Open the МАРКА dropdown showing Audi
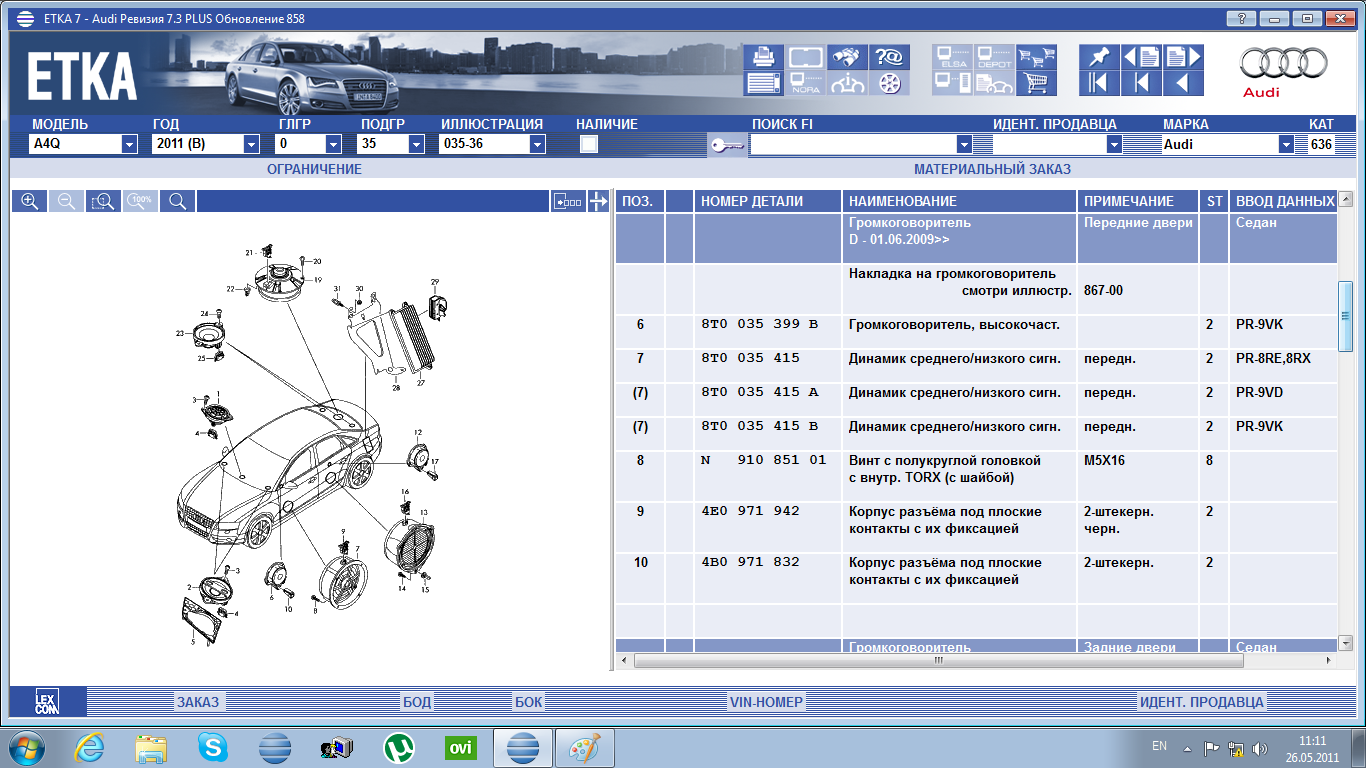This screenshot has width=1366, height=768. click(x=1286, y=144)
